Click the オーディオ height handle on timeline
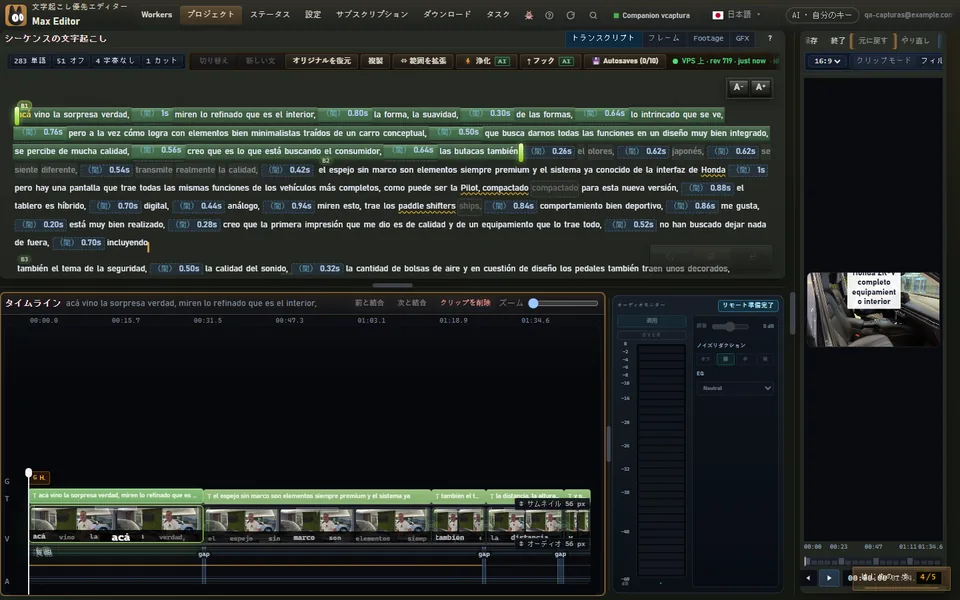This screenshot has height=600, width=960. point(552,544)
